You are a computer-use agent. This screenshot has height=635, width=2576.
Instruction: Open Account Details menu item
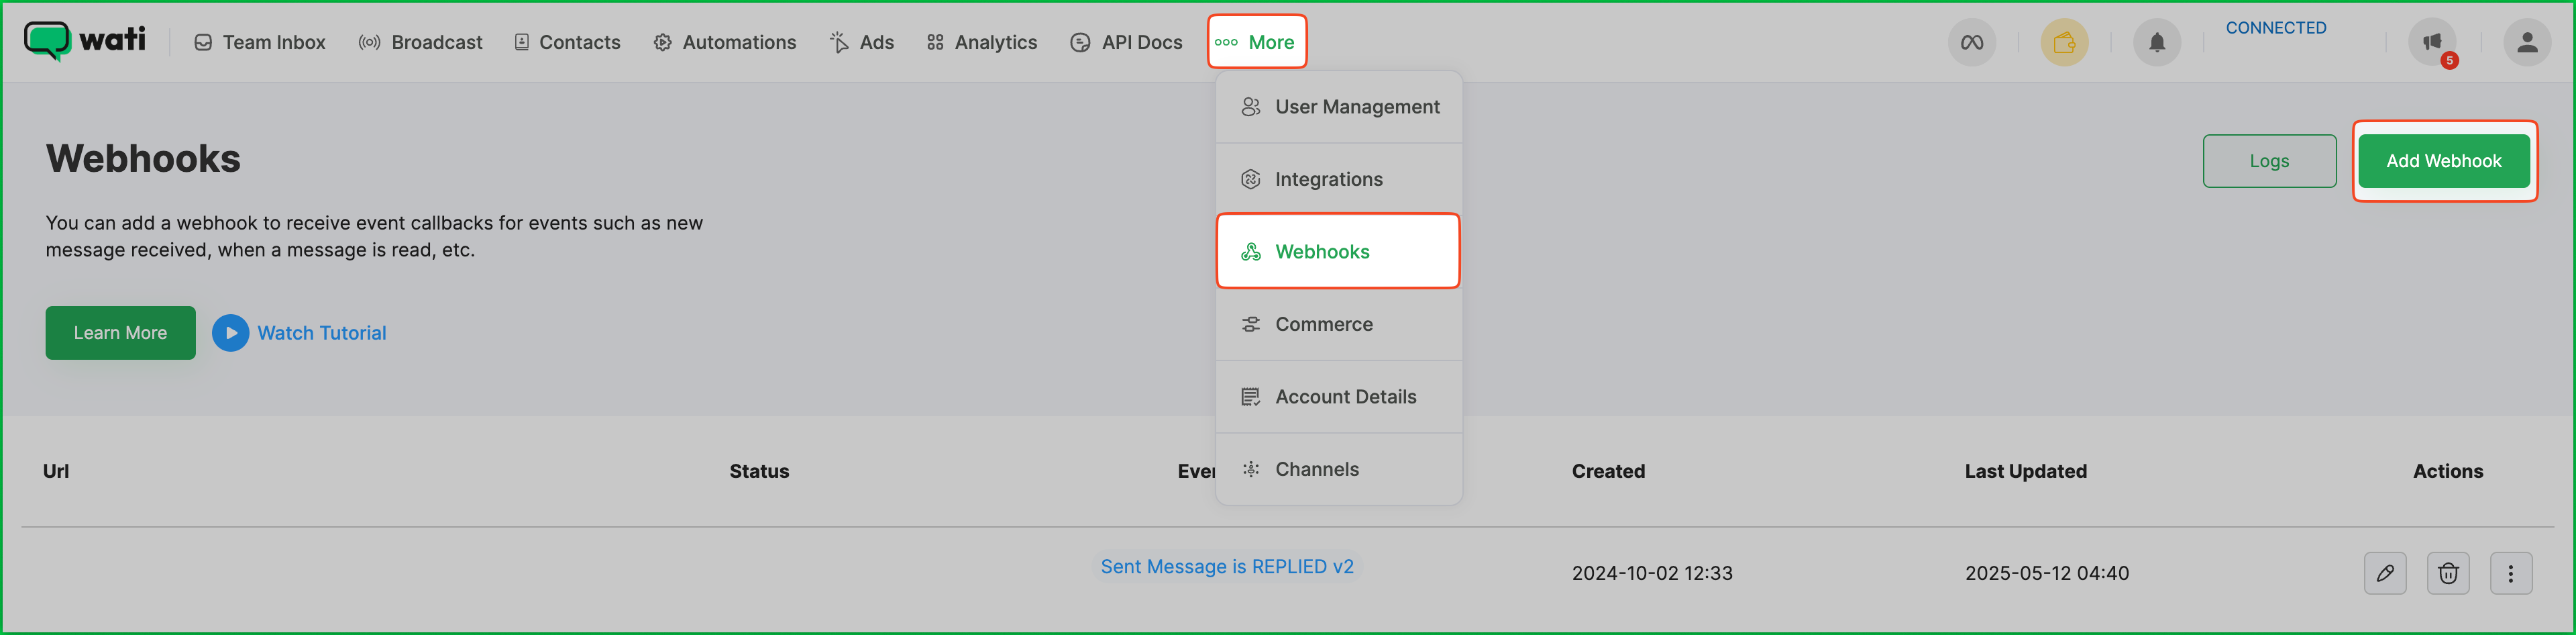(1344, 397)
